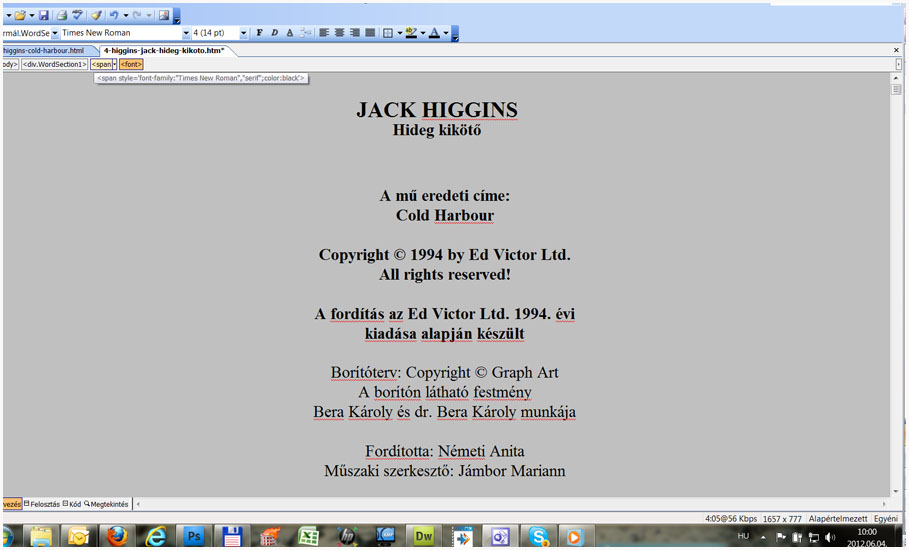Undo the last action
The image size is (909, 550).
click(114, 16)
